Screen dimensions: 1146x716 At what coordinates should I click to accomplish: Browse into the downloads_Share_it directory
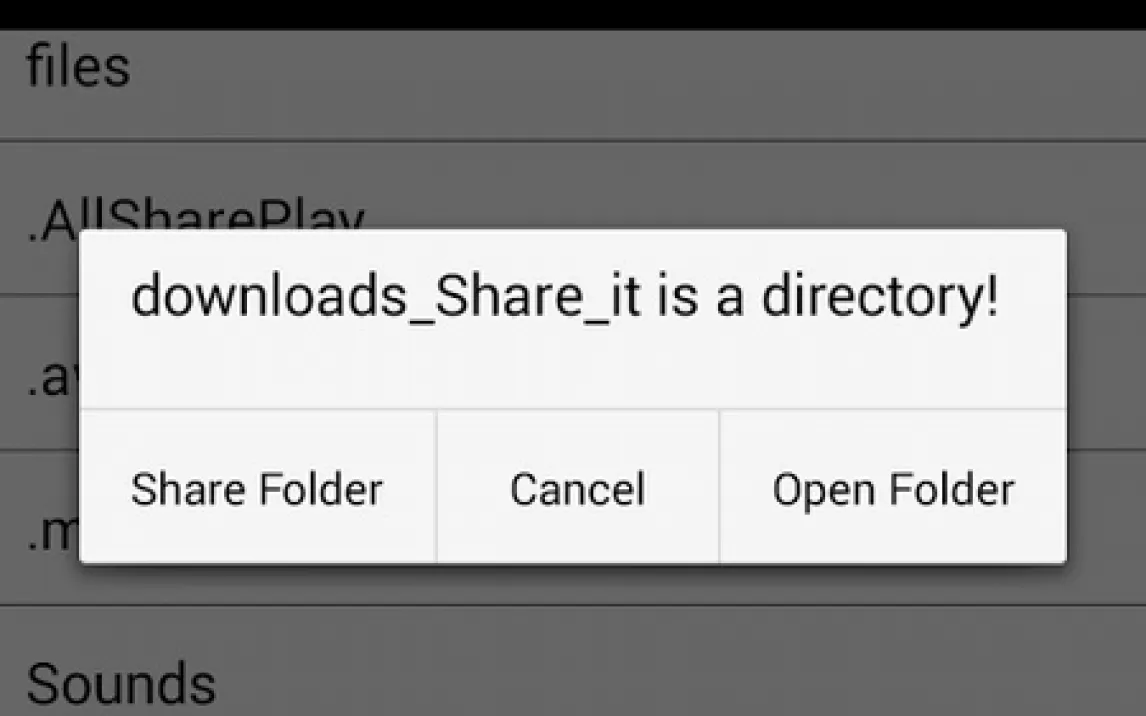(x=893, y=487)
